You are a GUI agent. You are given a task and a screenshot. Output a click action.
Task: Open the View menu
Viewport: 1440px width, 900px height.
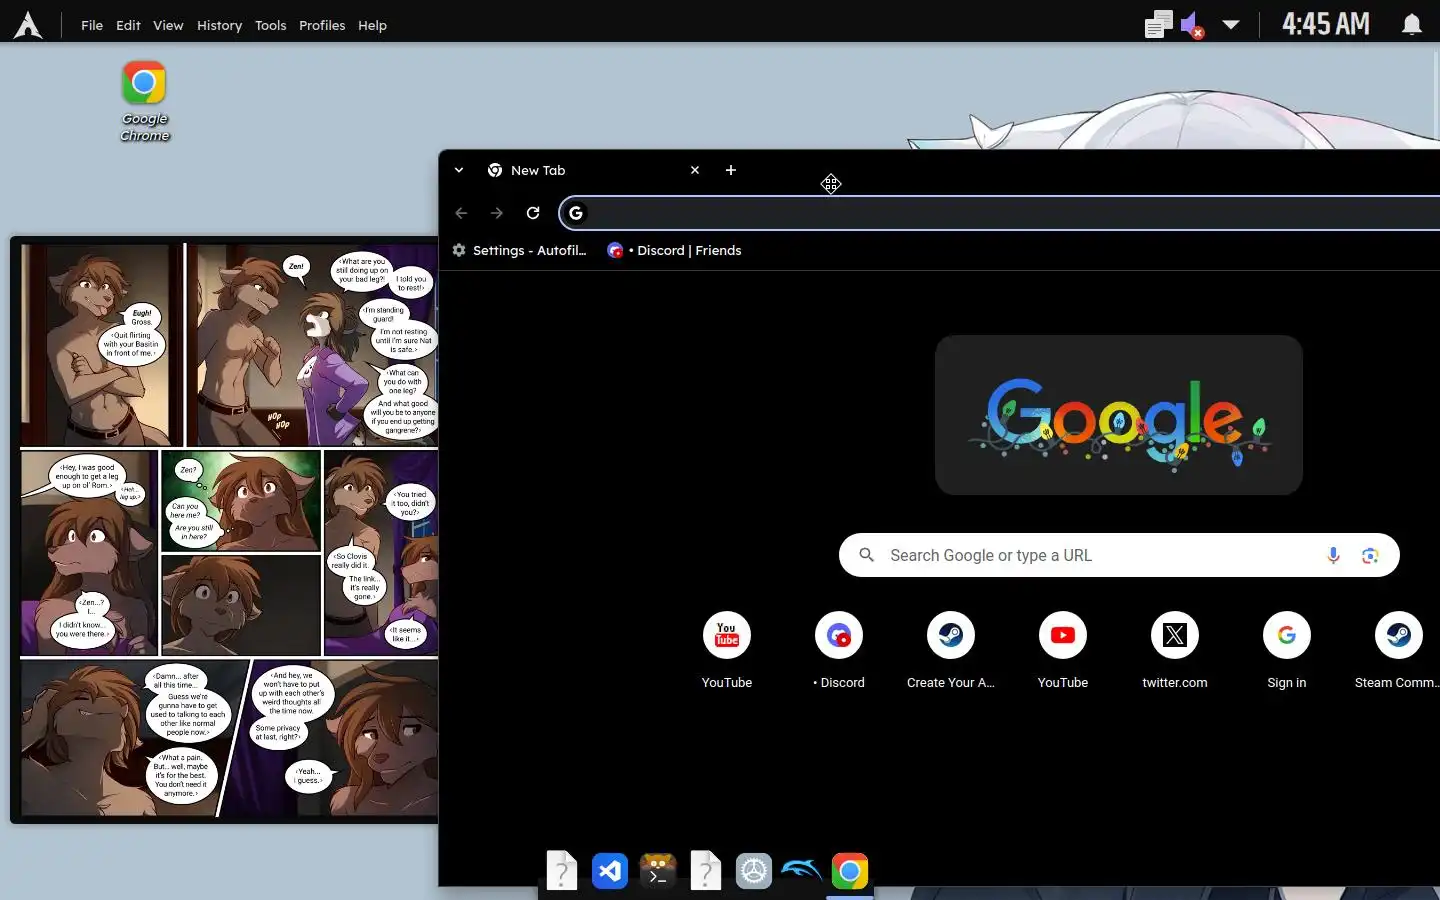click(168, 25)
